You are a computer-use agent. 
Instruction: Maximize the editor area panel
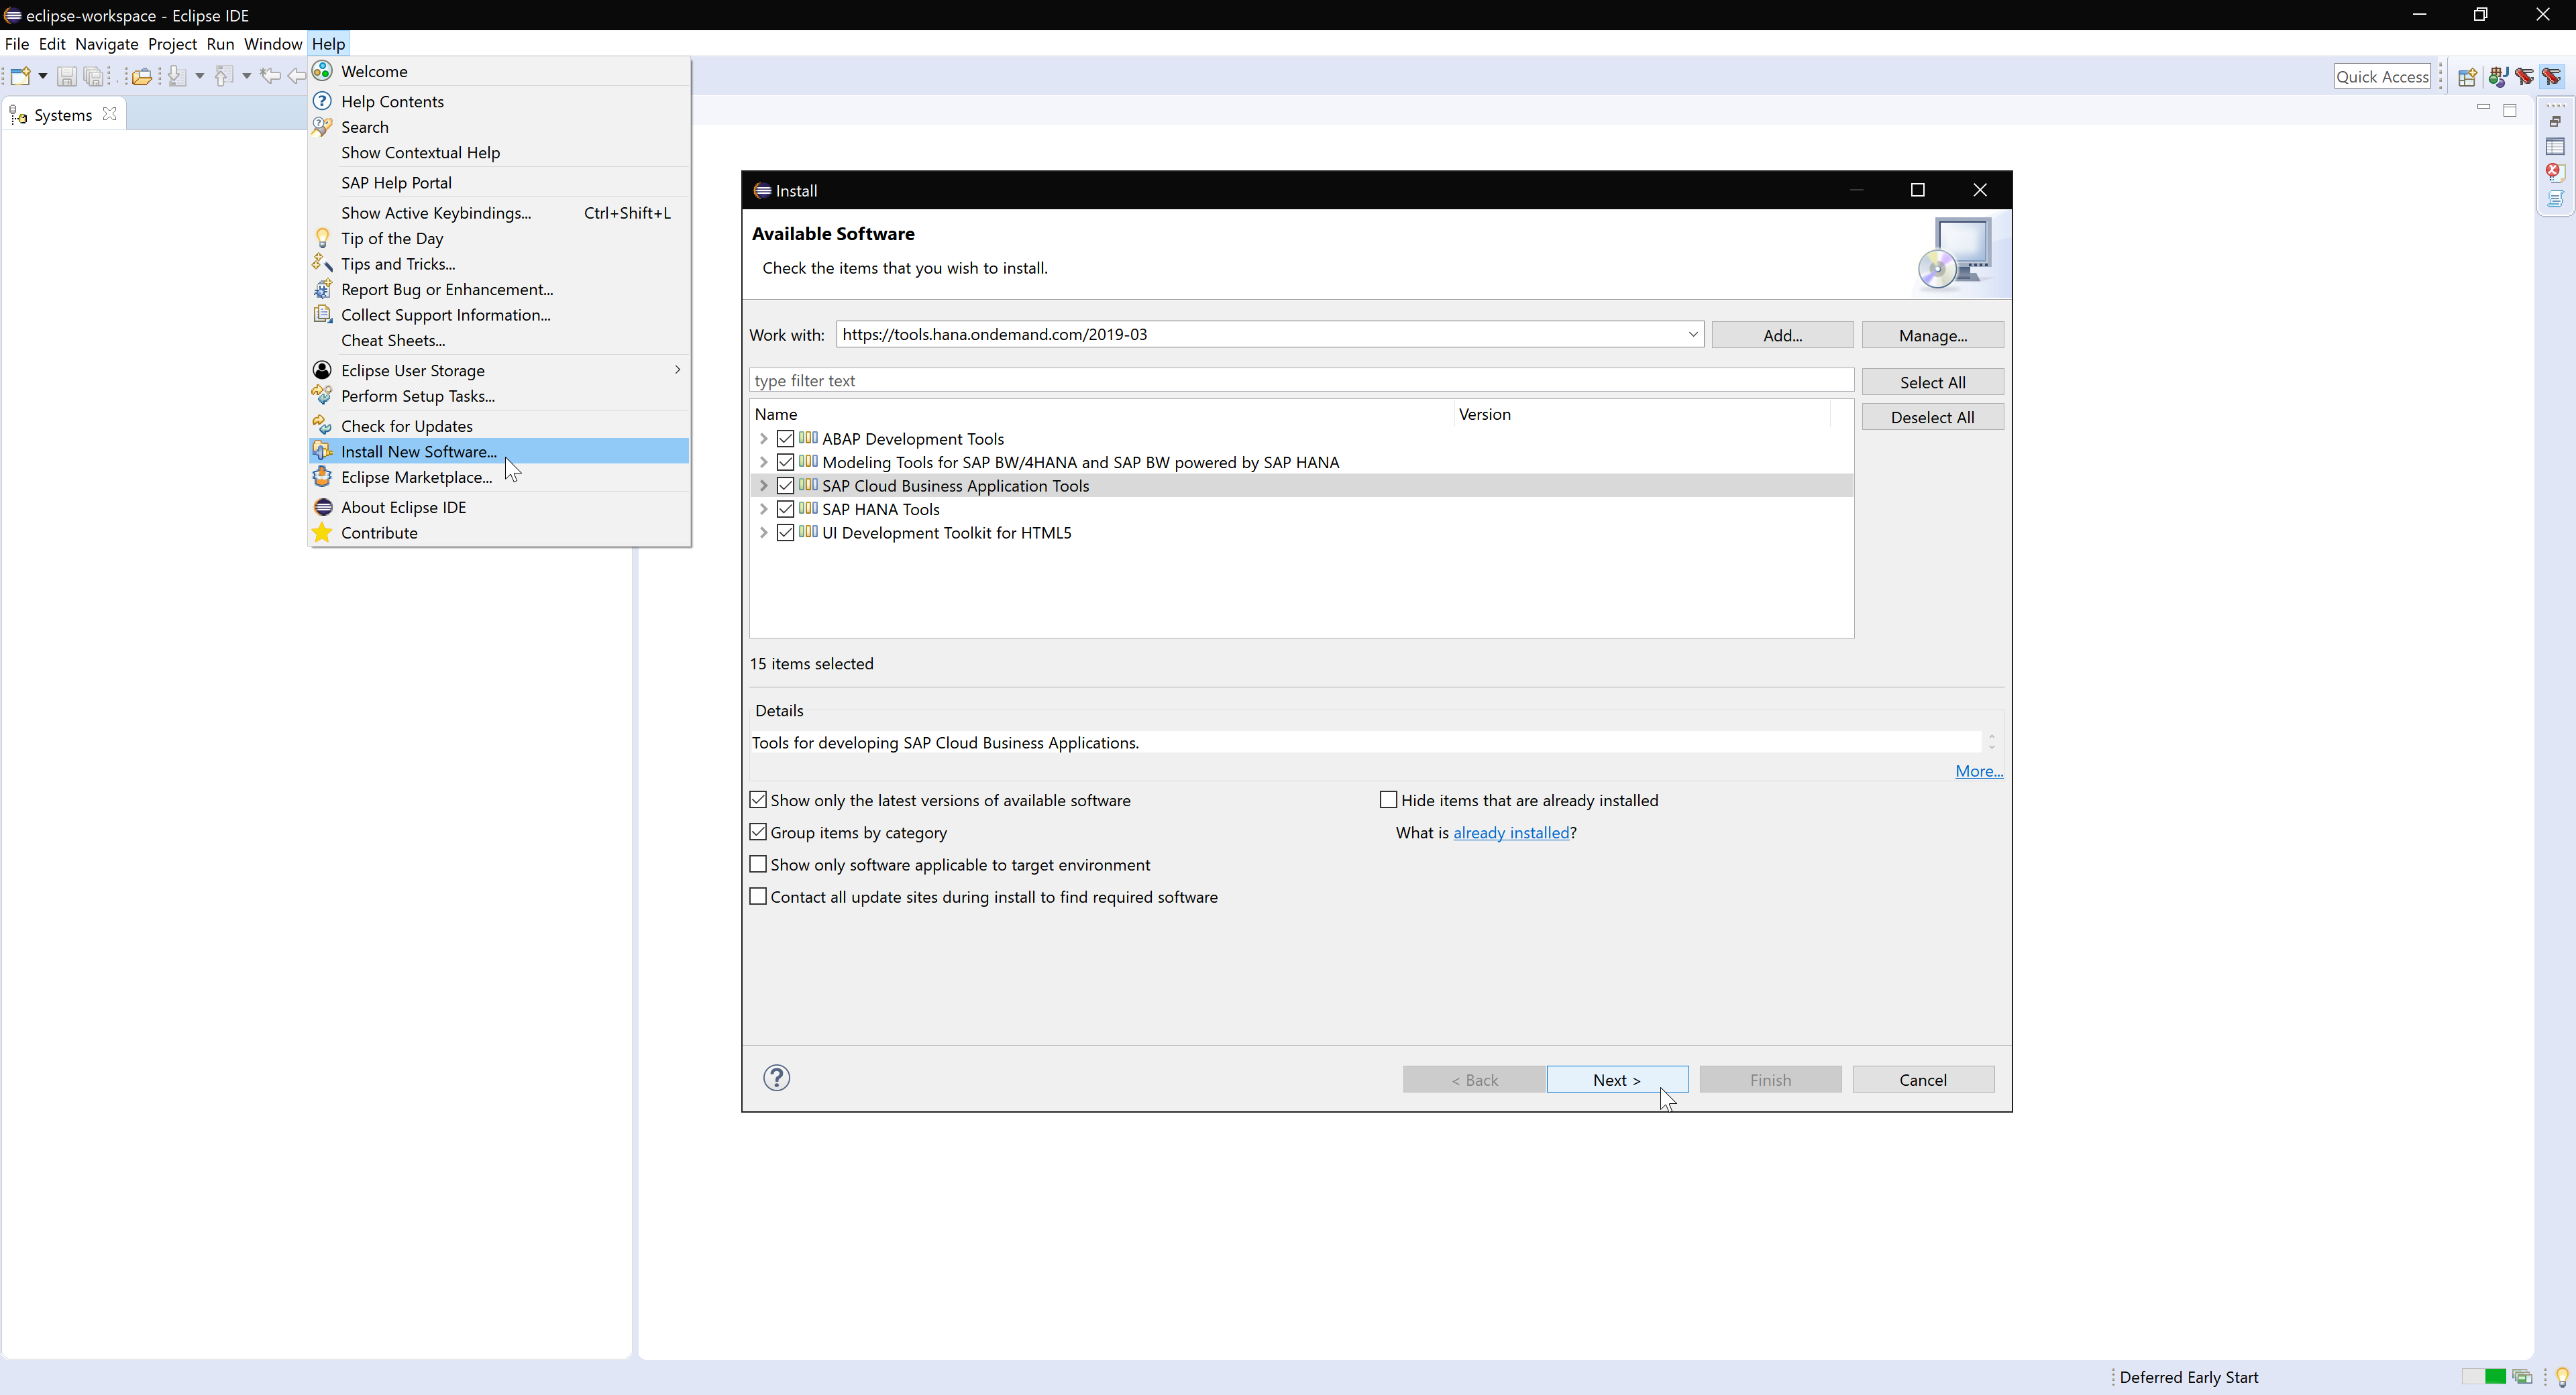coord(2510,110)
